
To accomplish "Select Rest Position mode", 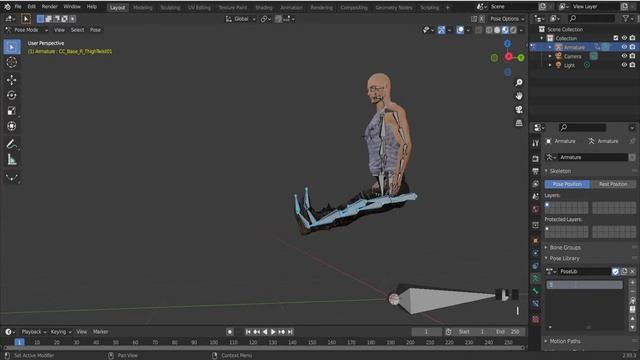I will (613, 184).
